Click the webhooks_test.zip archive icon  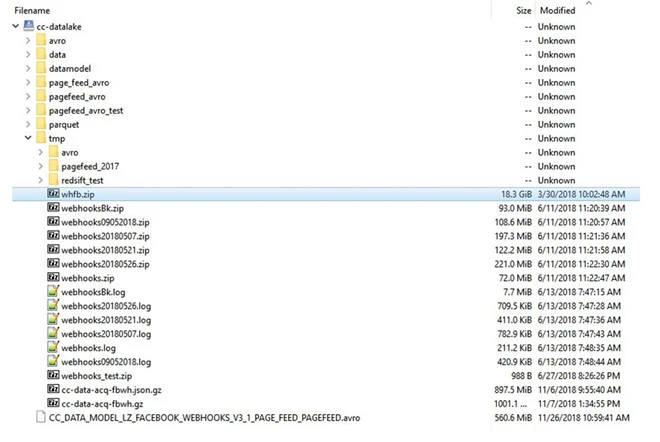[x=53, y=375]
